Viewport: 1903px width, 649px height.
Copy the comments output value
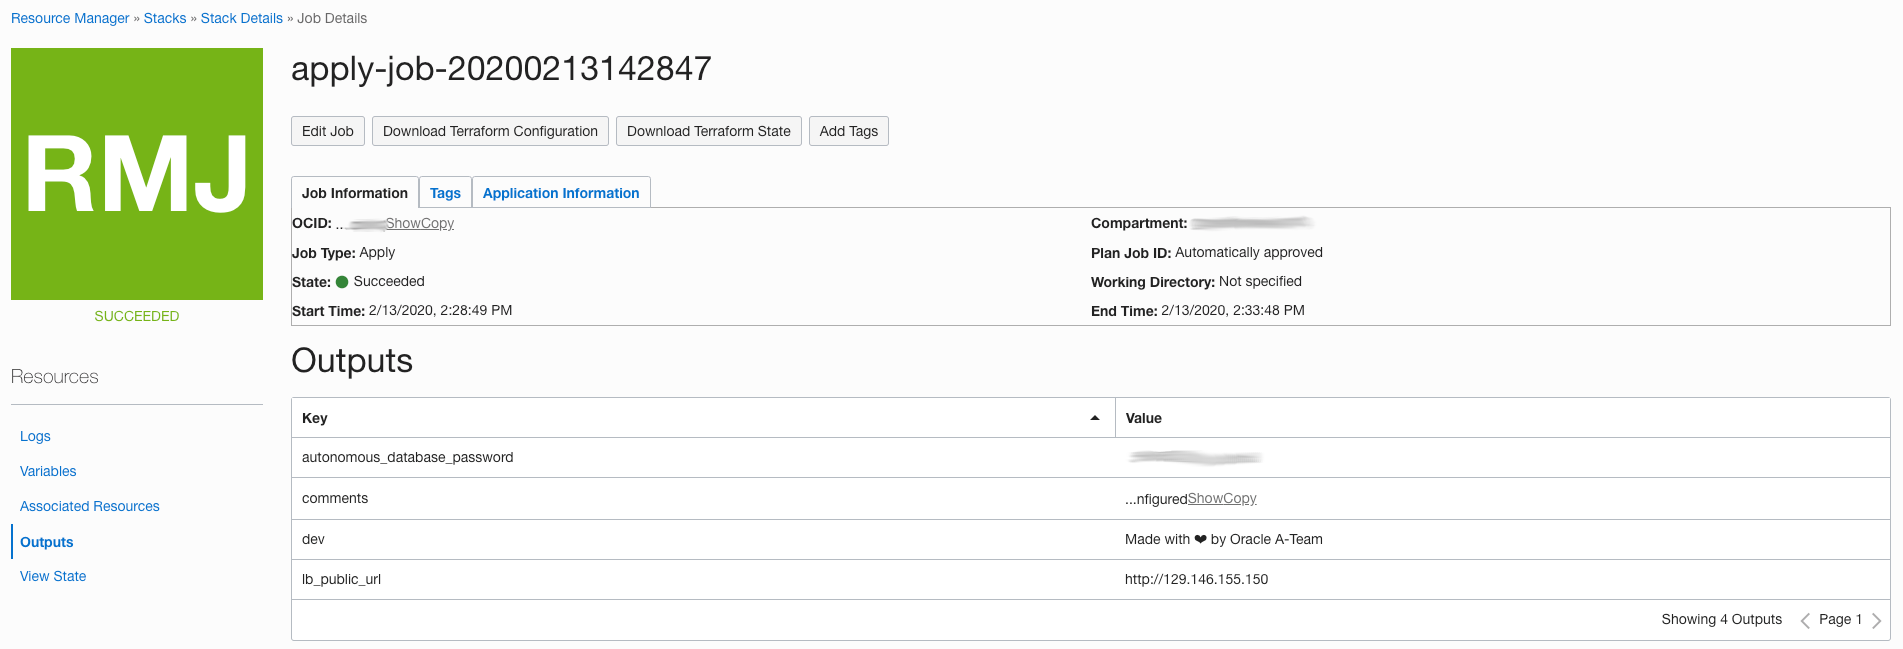(1240, 498)
